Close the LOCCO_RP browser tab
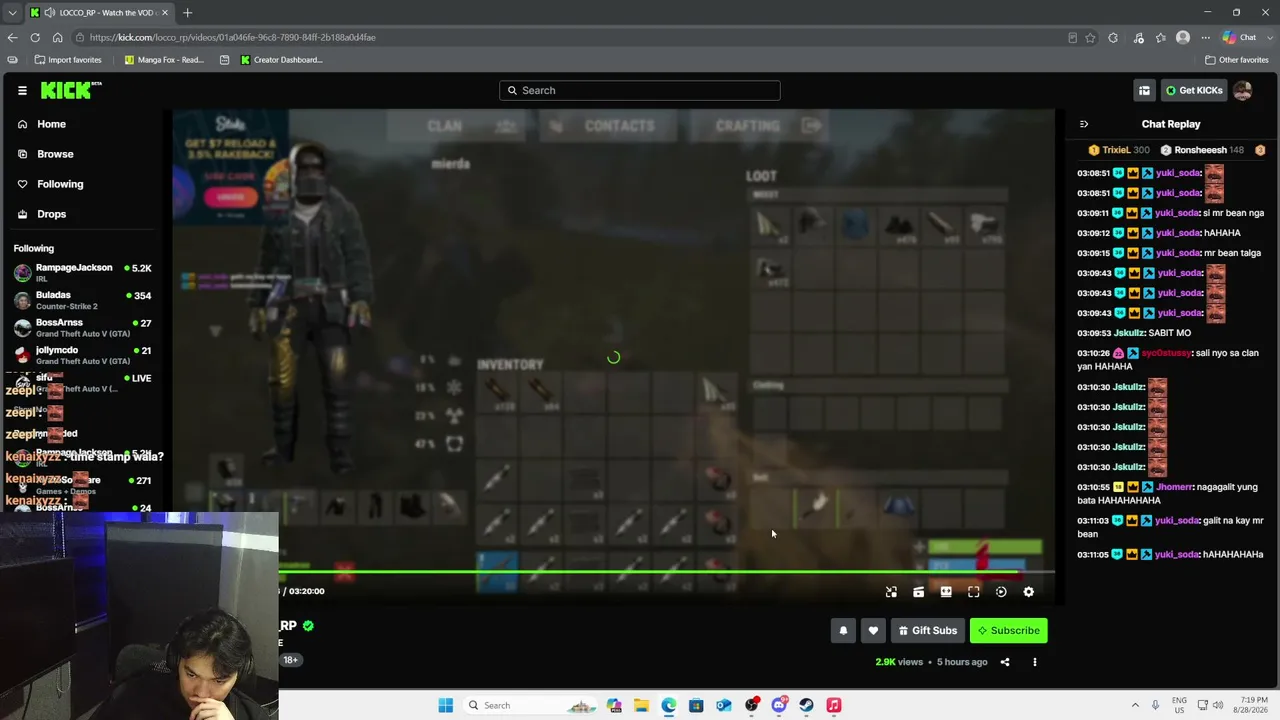1280x720 pixels. click(165, 13)
